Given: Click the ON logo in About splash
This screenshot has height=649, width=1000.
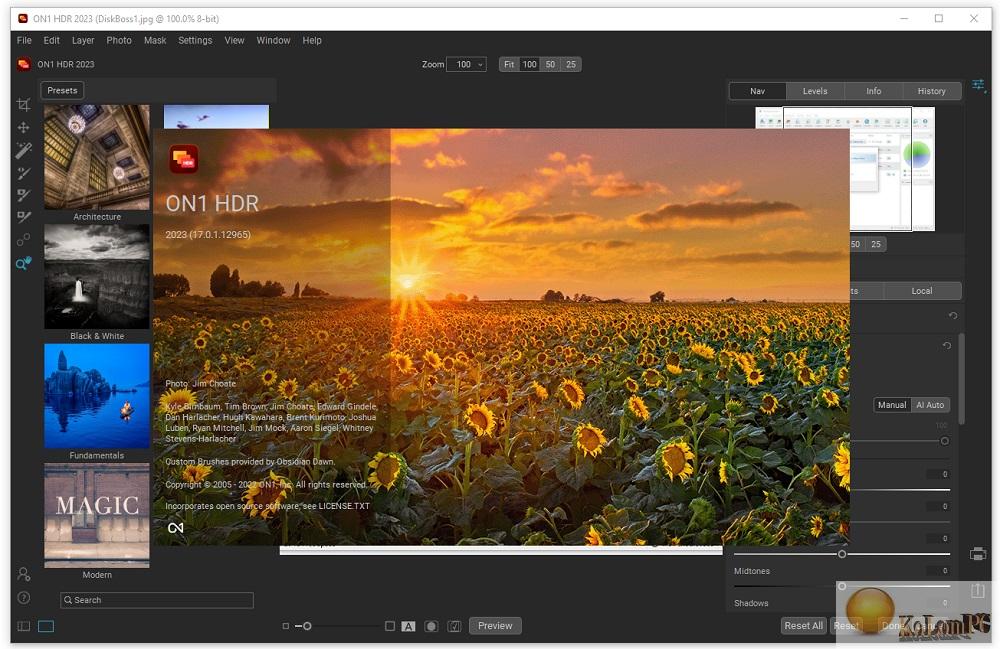Looking at the screenshot, I should (x=175, y=528).
